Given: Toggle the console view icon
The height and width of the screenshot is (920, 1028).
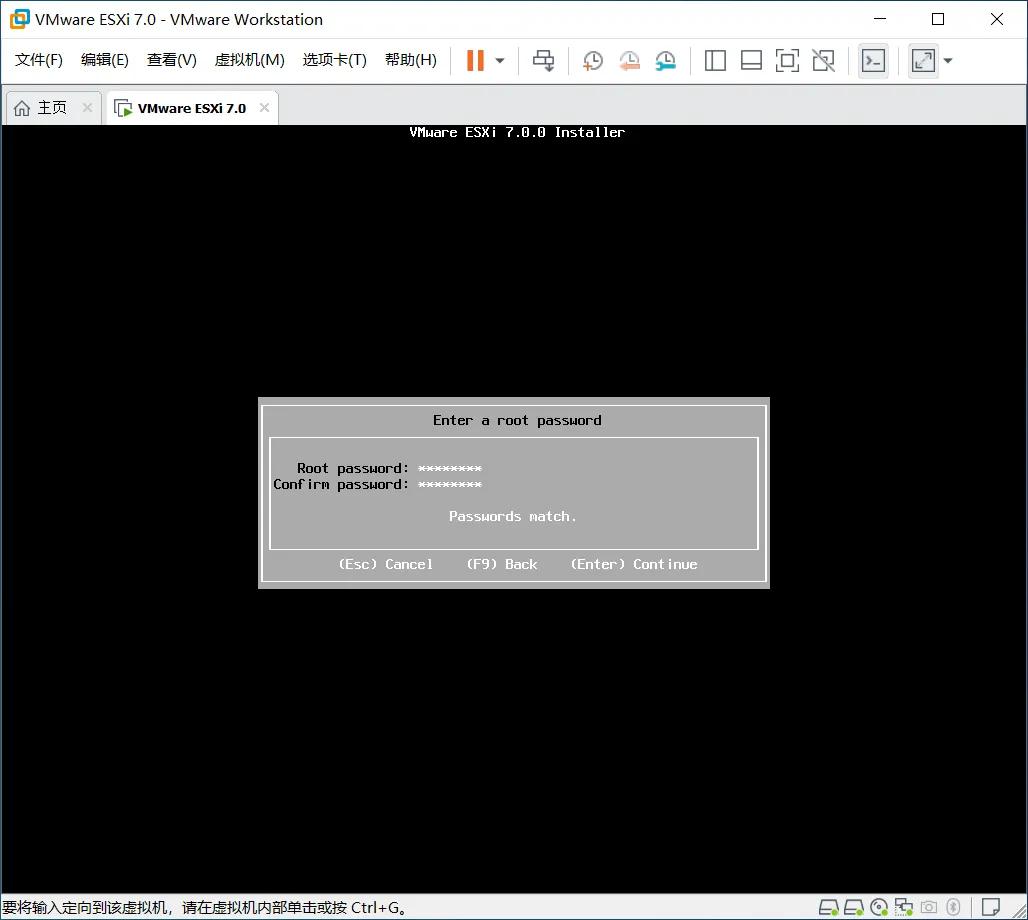Looking at the screenshot, I should [x=872, y=61].
